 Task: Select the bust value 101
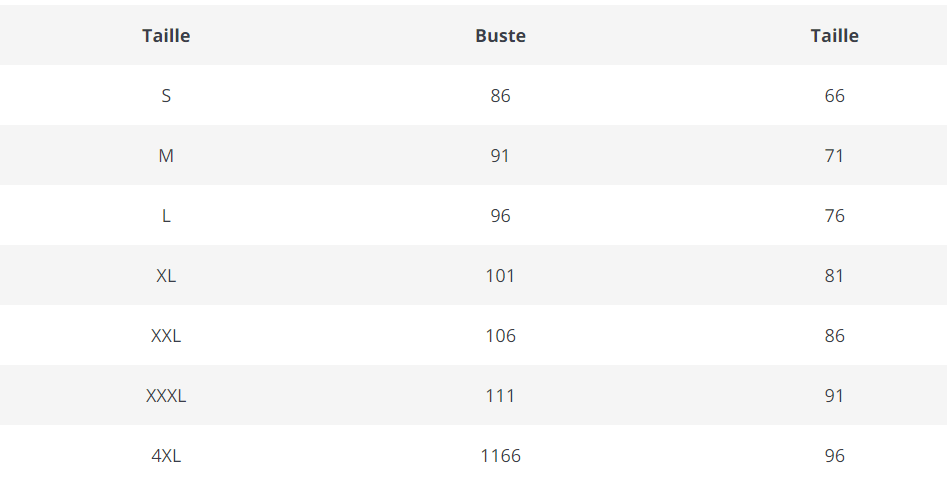[500, 276]
